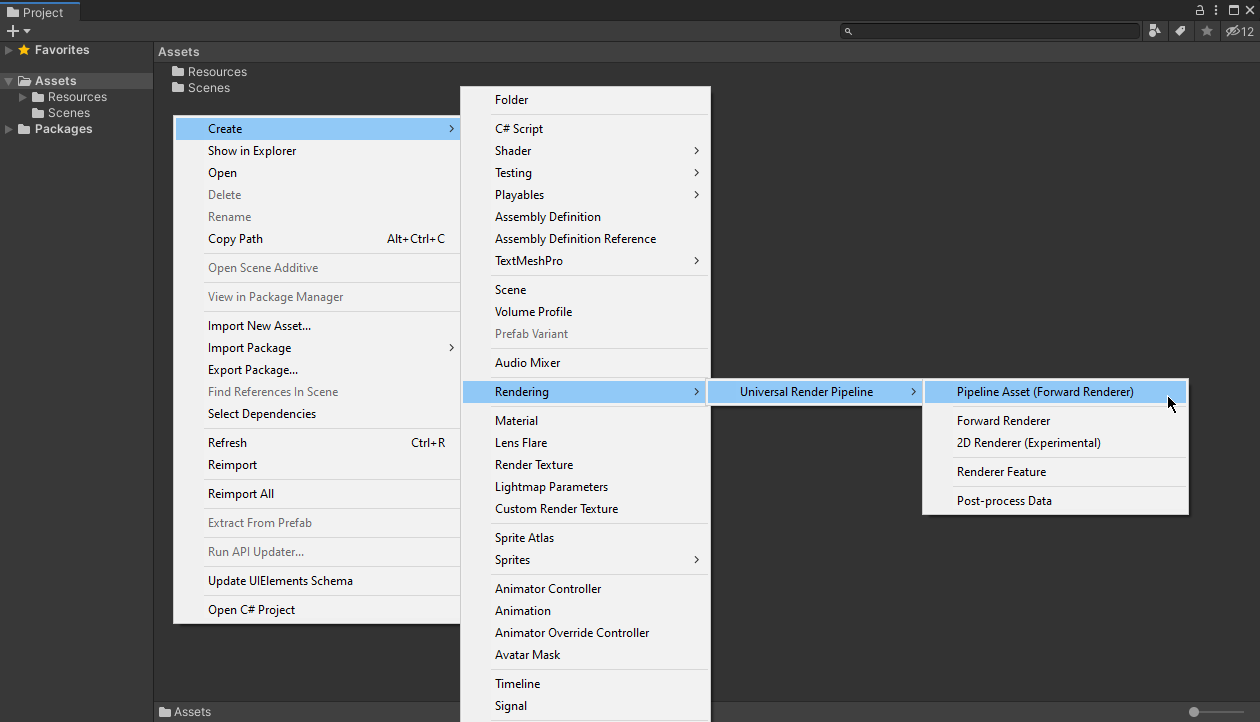1260x722 pixels.
Task: Click the Search by Label tag icon
Action: click(x=1180, y=31)
